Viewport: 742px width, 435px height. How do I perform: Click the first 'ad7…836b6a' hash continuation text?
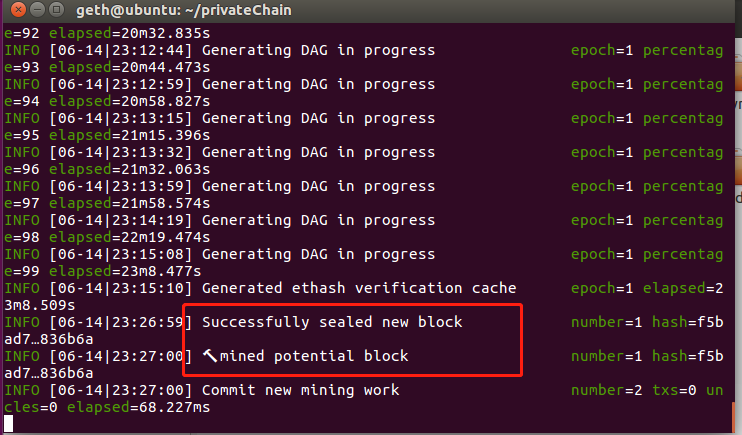pos(49,339)
